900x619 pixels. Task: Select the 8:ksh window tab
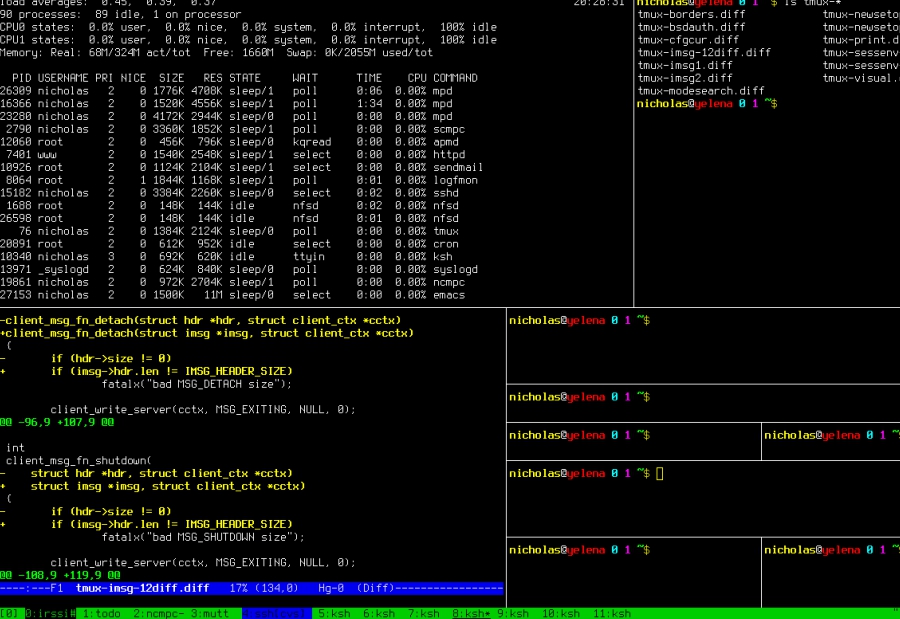pyautogui.click(x=472, y=613)
